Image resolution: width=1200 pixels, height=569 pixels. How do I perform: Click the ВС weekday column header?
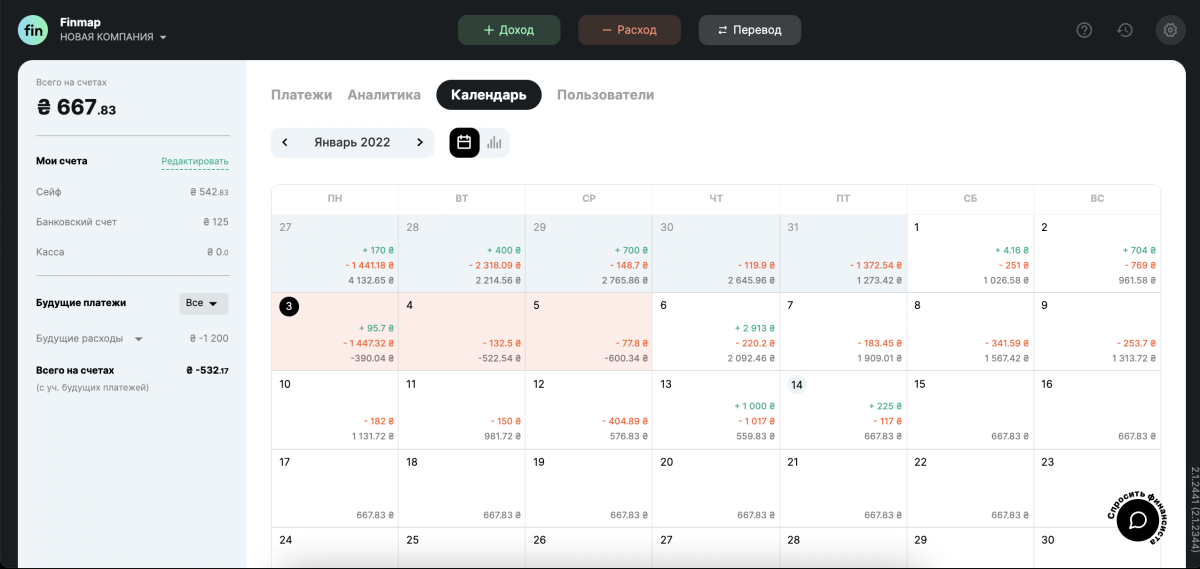pos(1097,199)
